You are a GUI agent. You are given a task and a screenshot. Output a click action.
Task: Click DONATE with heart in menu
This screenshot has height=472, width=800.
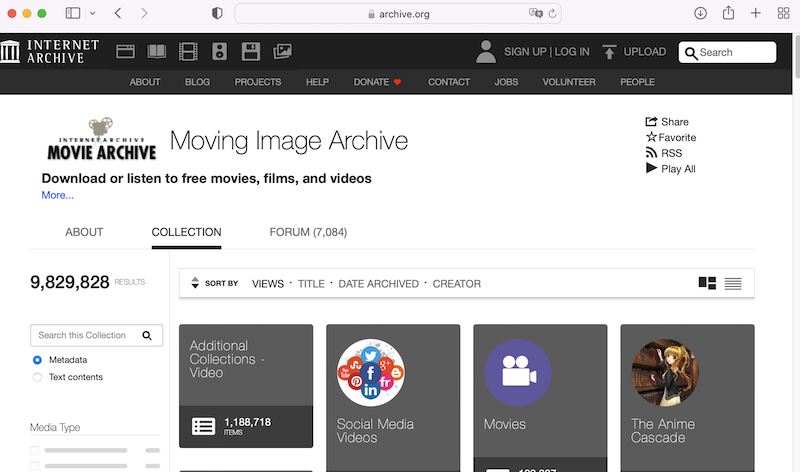pyautogui.click(x=378, y=82)
